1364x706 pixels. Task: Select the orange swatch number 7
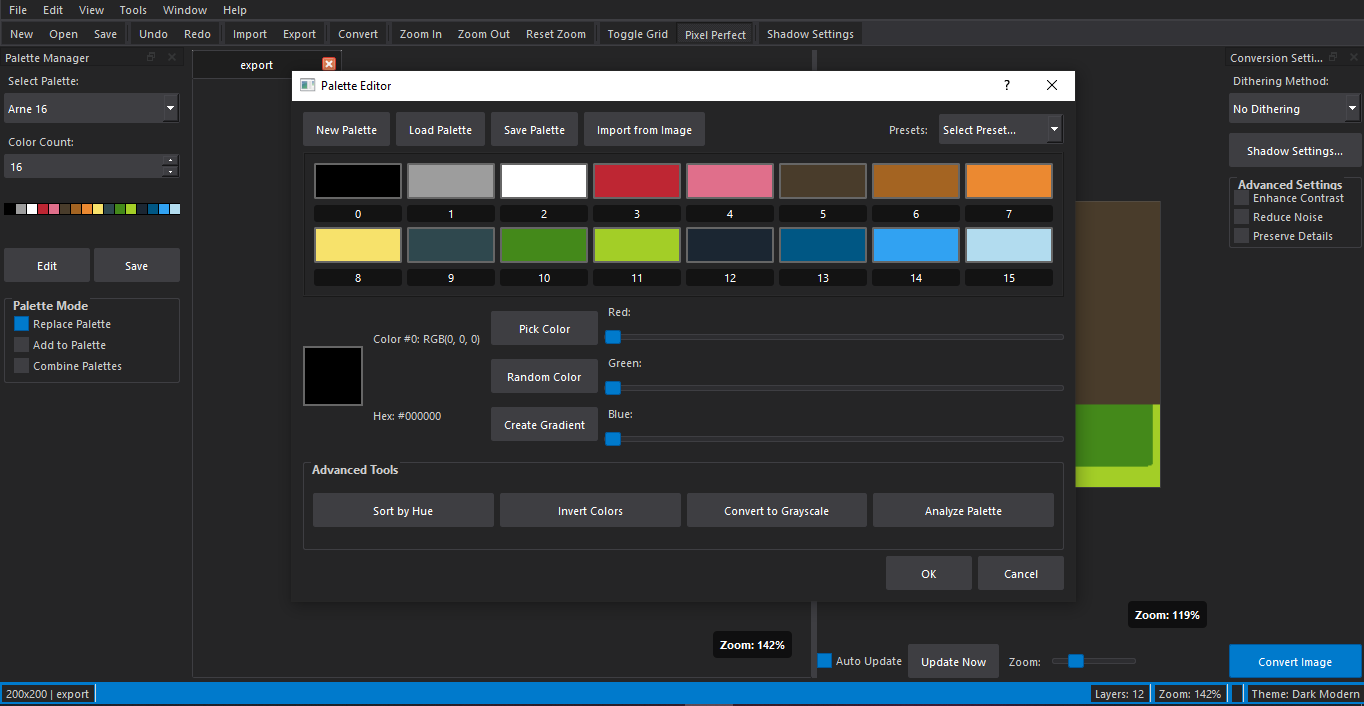click(x=1008, y=181)
